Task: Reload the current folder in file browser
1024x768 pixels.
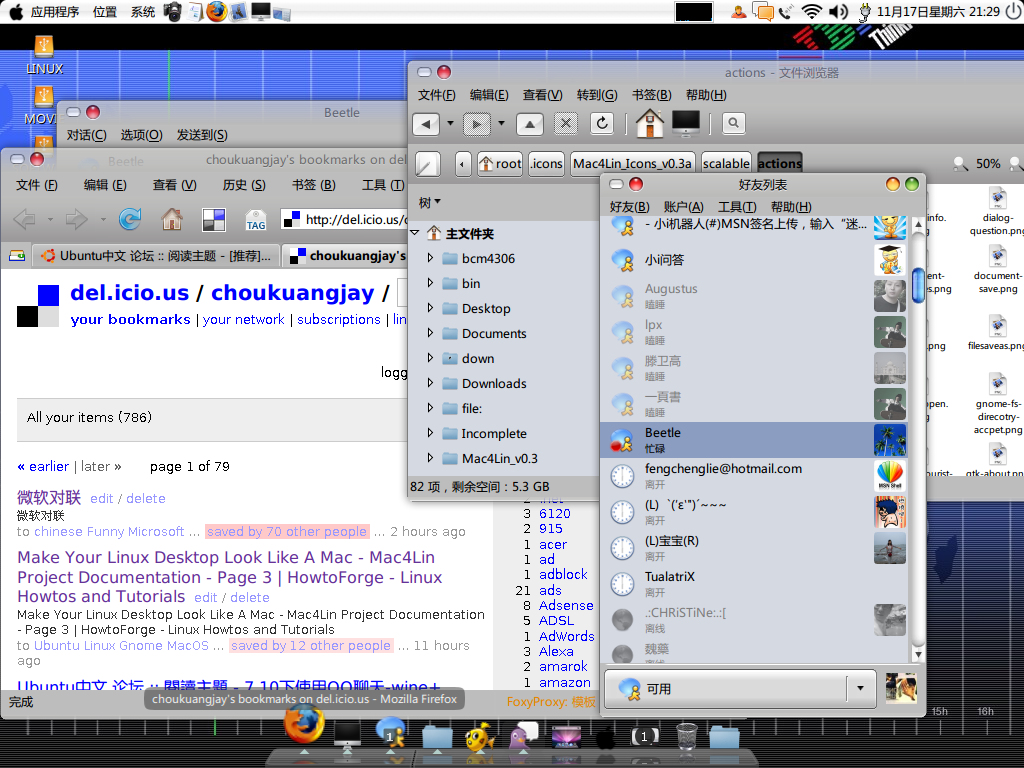Action: pos(601,123)
